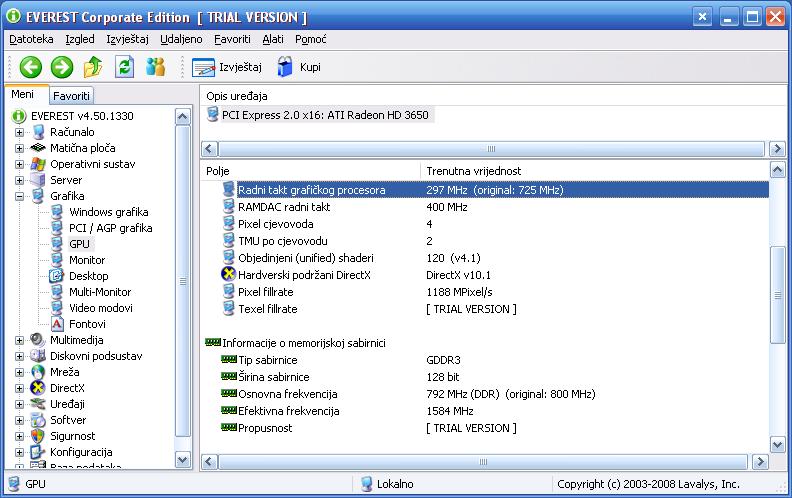Click the Fontovi letter A icon
The width and height of the screenshot is (792, 498).
point(57,324)
